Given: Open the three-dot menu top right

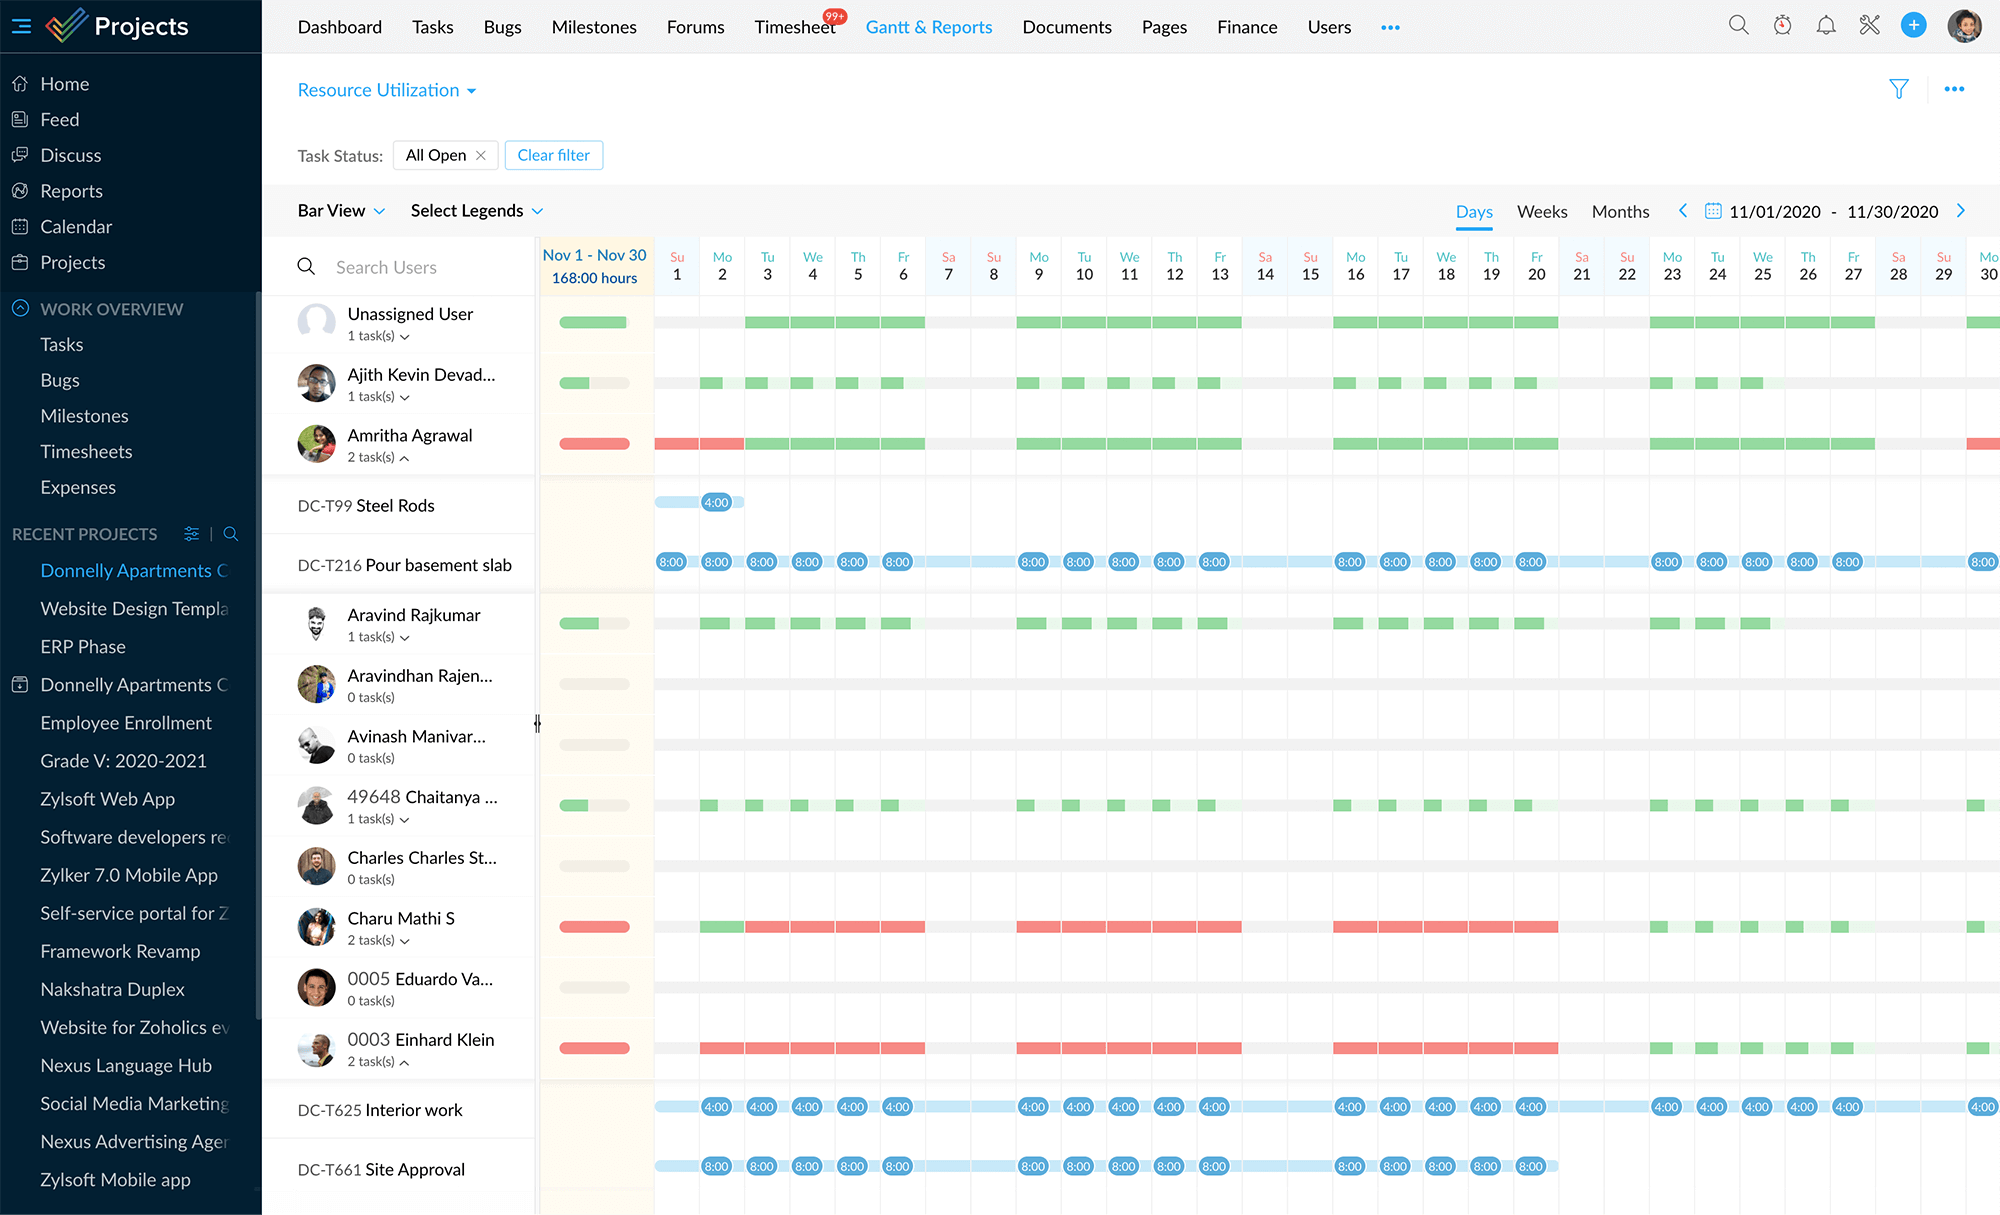Looking at the screenshot, I should pyautogui.click(x=1954, y=89).
